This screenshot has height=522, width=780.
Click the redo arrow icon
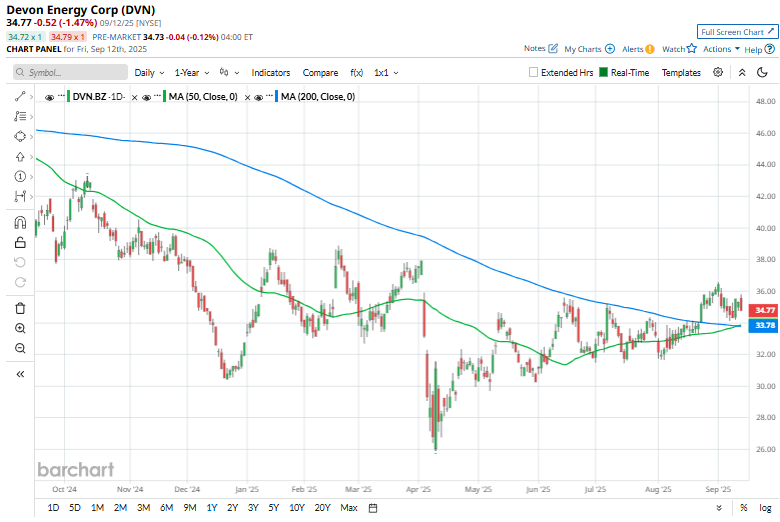tap(20, 282)
